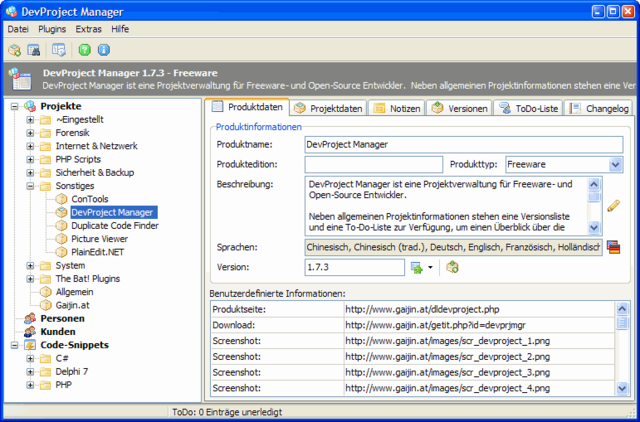The image size is (640, 422).
Task: Select The Bat! Plugins tree item
Action: click(x=88, y=279)
